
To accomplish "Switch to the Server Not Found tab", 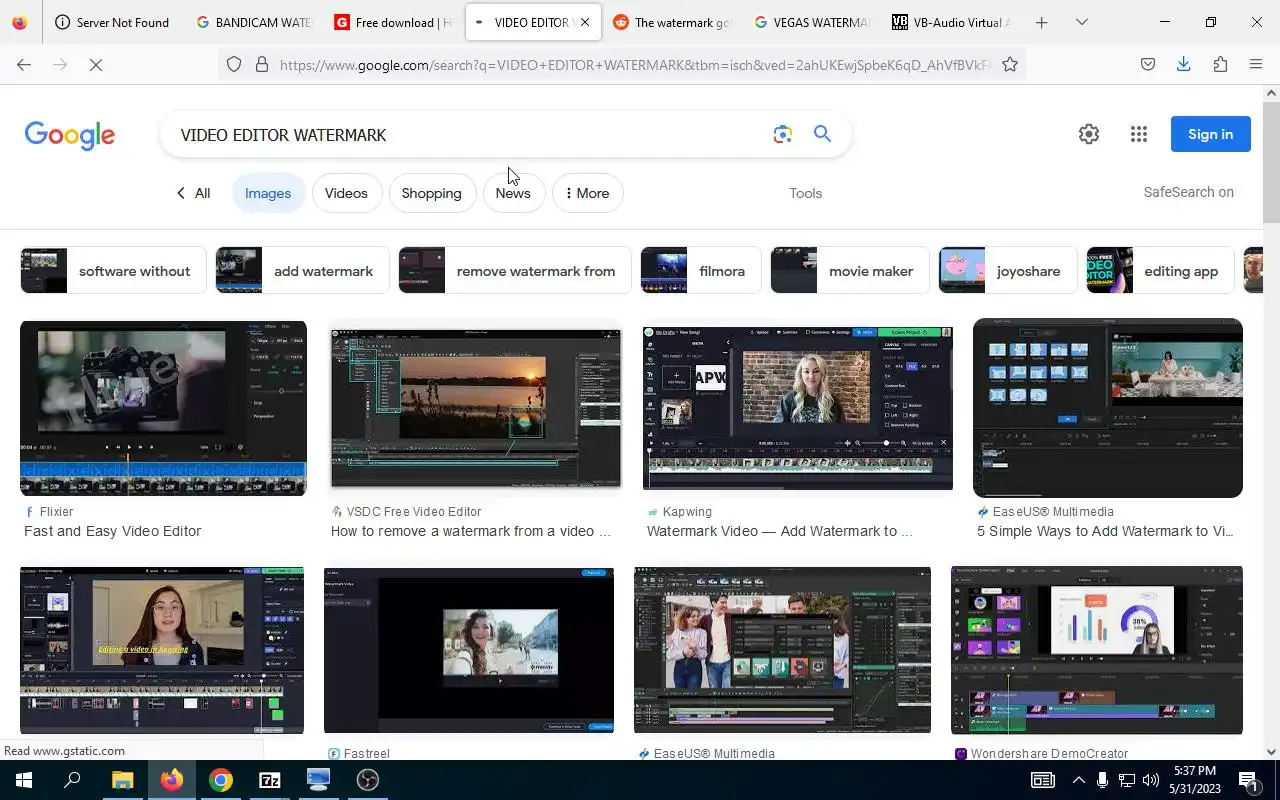I will [x=112, y=22].
